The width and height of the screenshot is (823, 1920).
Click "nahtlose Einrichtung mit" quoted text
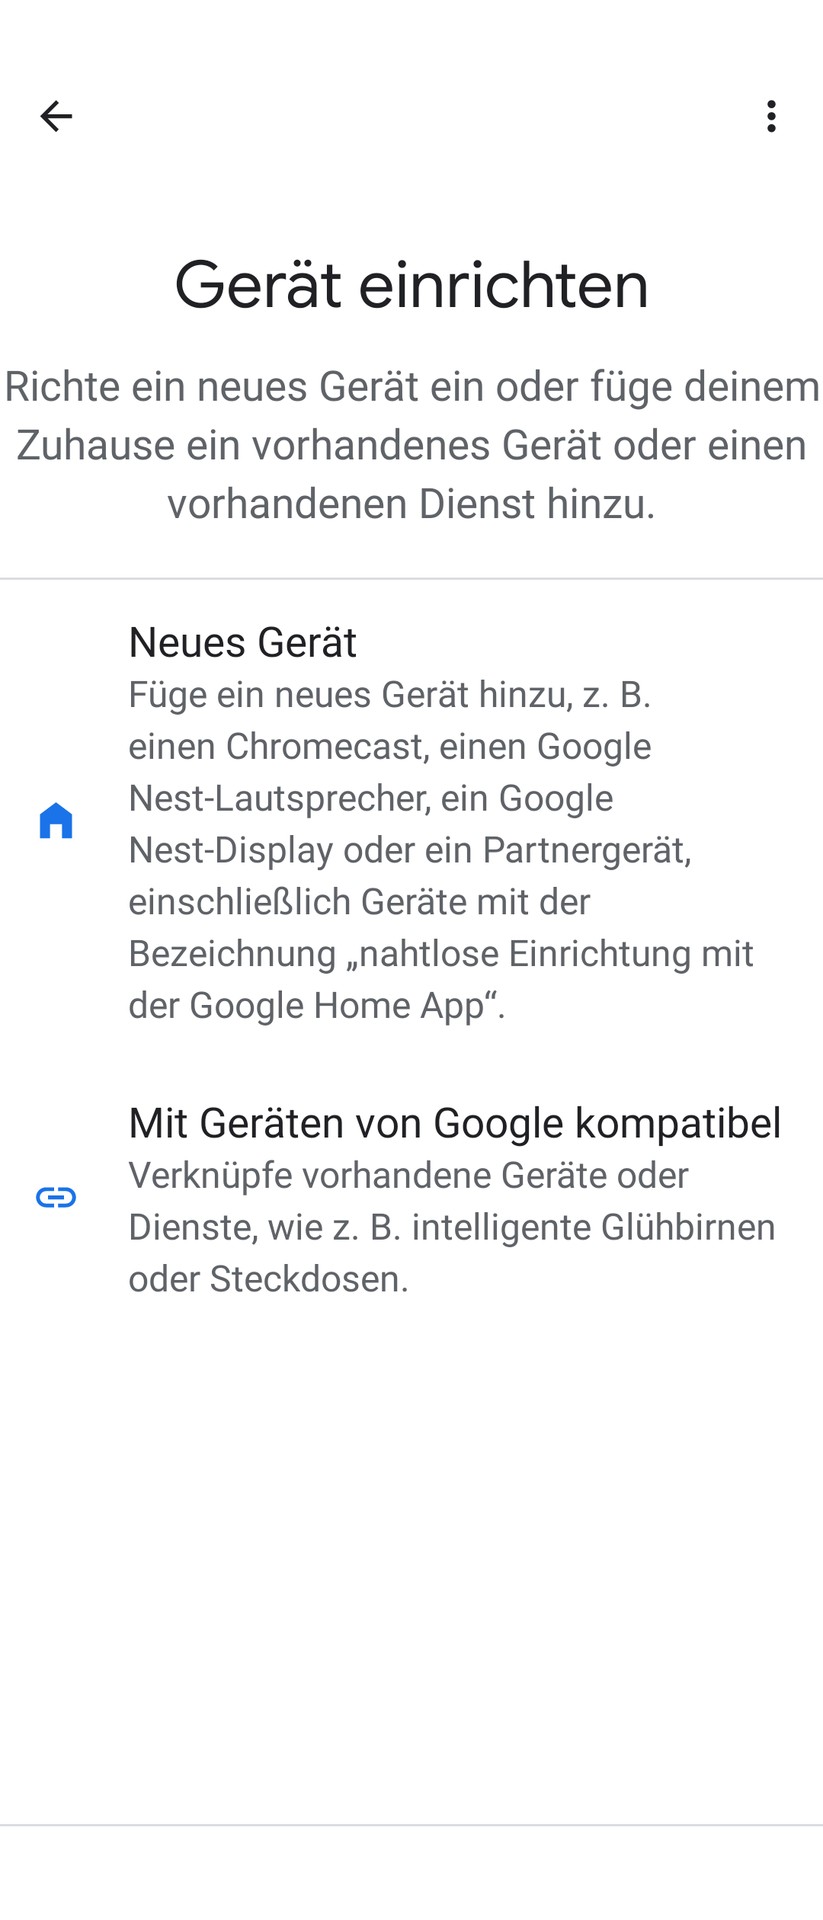(x=555, y=953)
